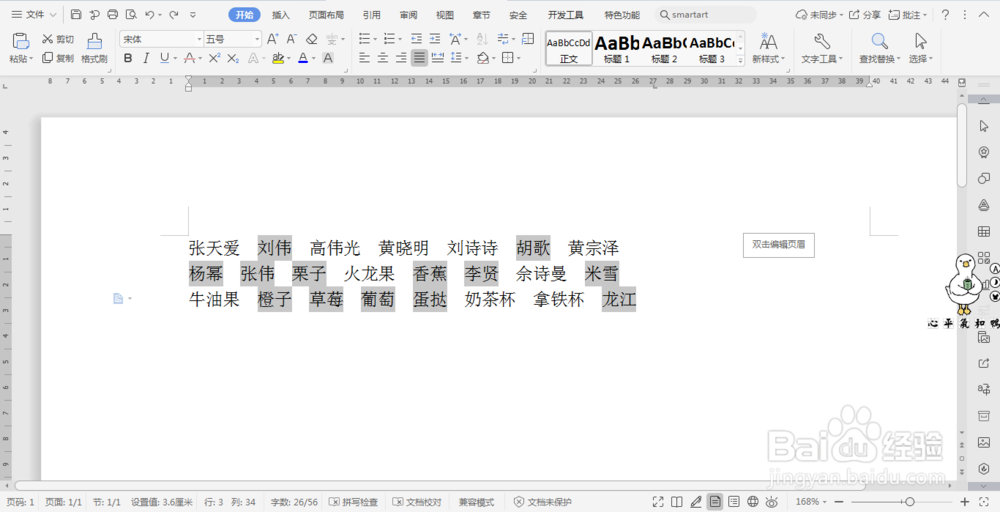Click the Sort A-Z icon
Screen dimensions: 1000x512
(482, 39)
